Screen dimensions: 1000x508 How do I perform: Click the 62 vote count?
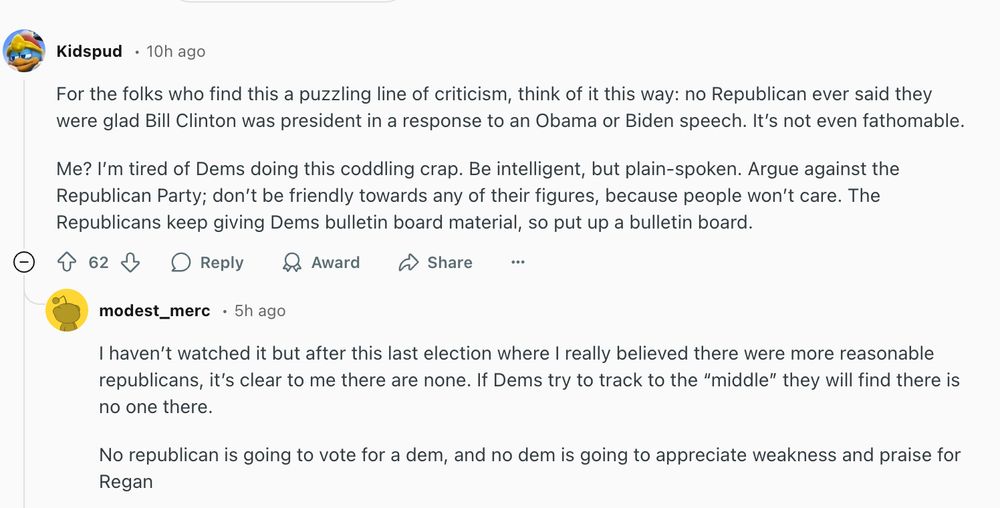98,262
